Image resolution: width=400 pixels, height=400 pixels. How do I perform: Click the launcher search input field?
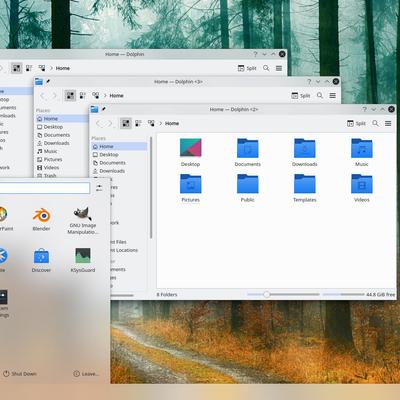45,188
